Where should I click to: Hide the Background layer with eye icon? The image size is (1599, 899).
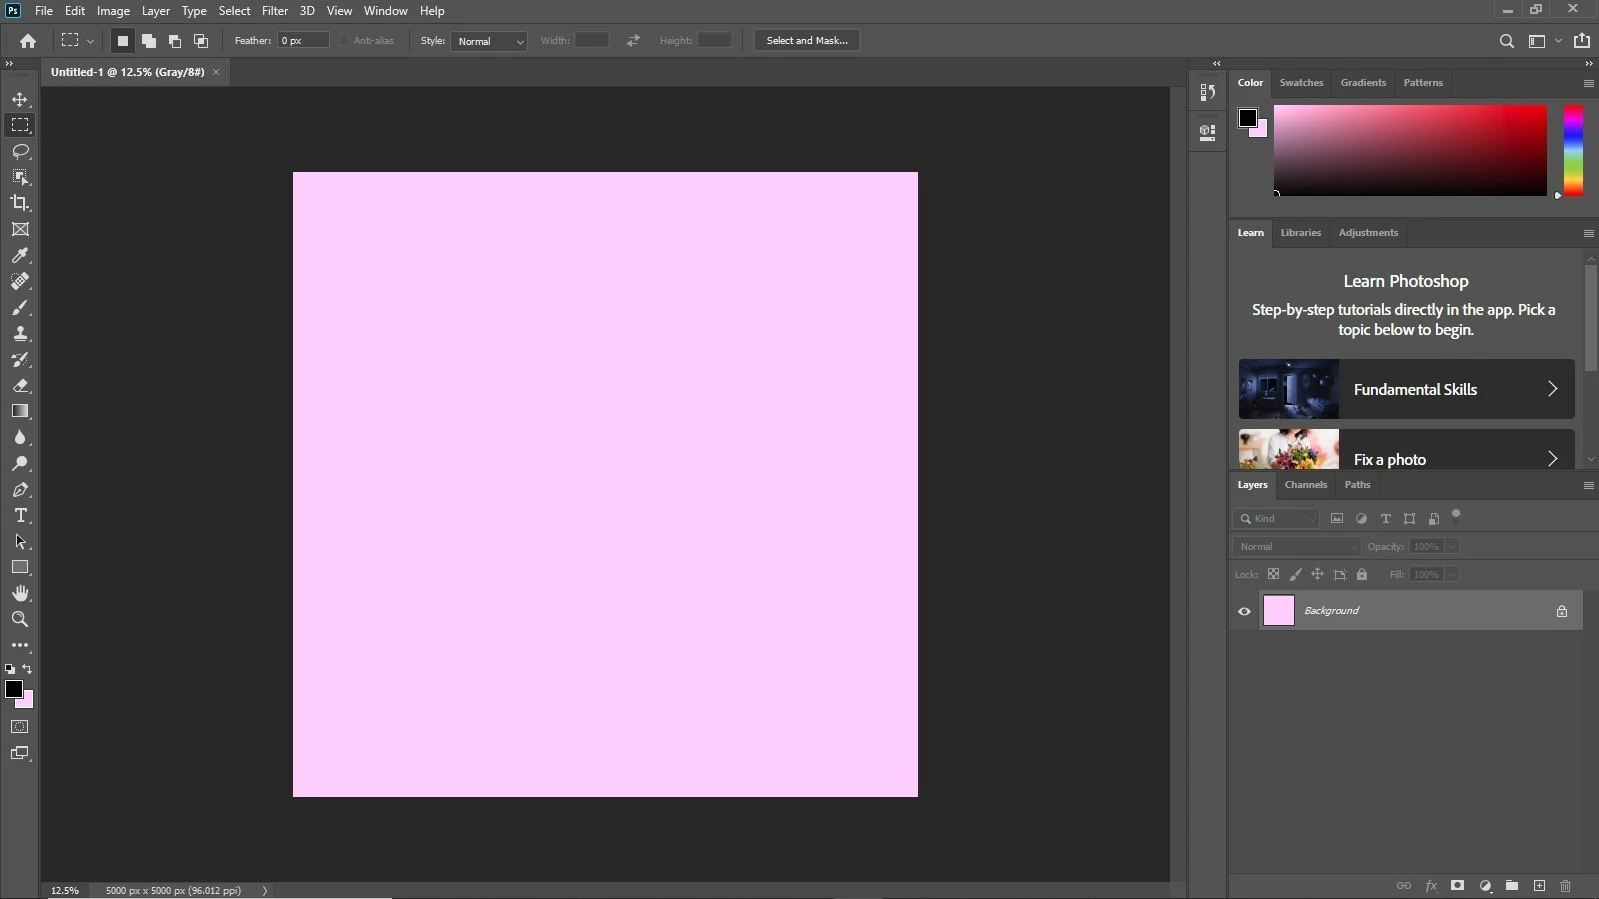tap(1244, 611)
